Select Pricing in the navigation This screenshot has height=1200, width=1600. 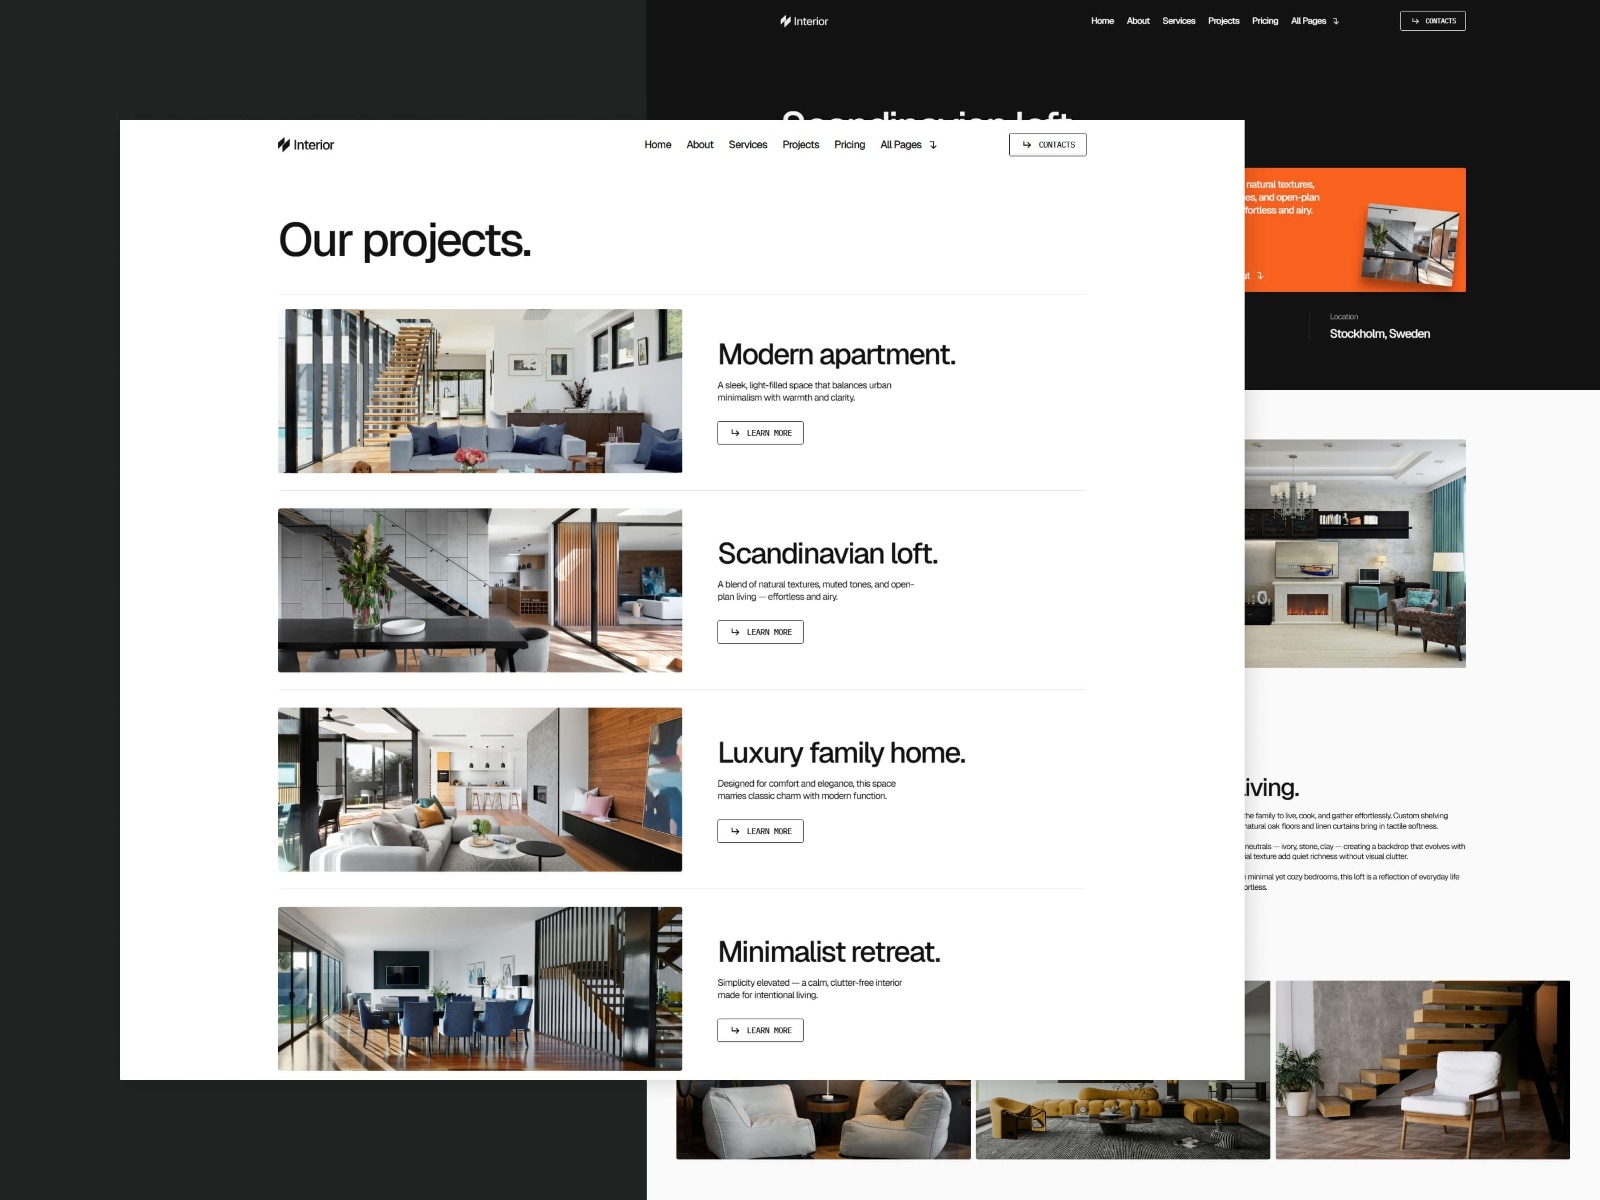click(x=849, y=144)
